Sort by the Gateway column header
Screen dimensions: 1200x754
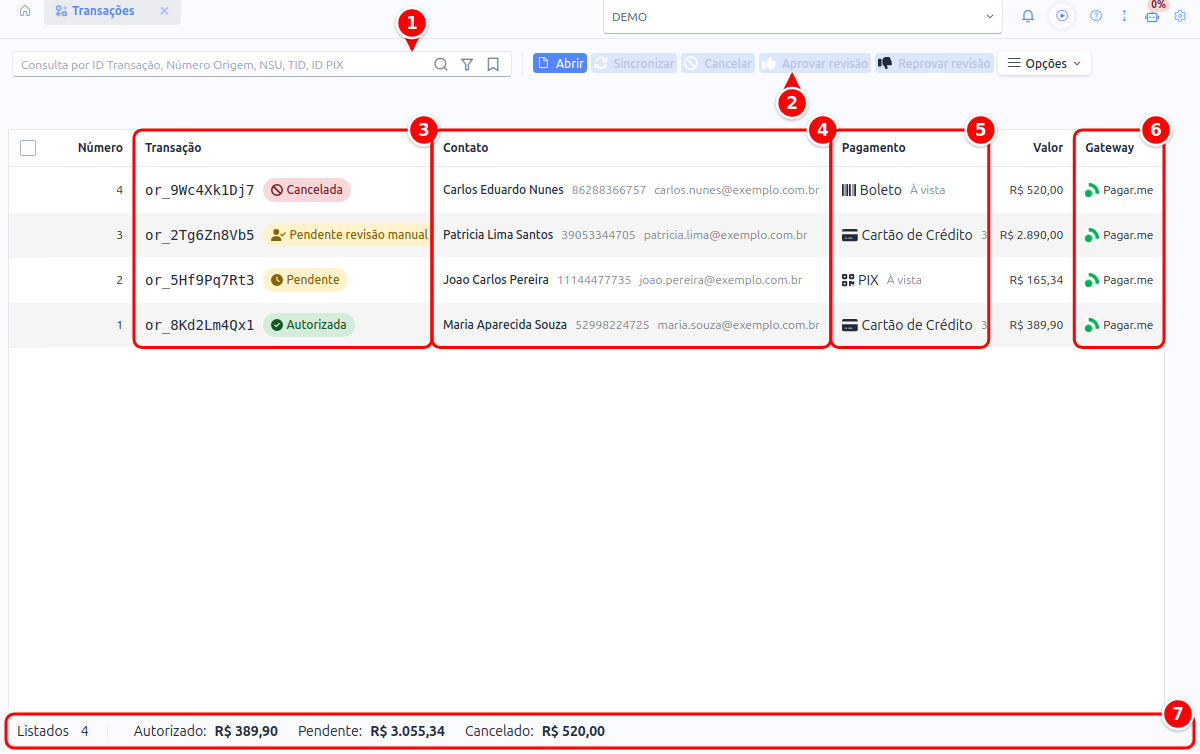(x=1110, y=147)
